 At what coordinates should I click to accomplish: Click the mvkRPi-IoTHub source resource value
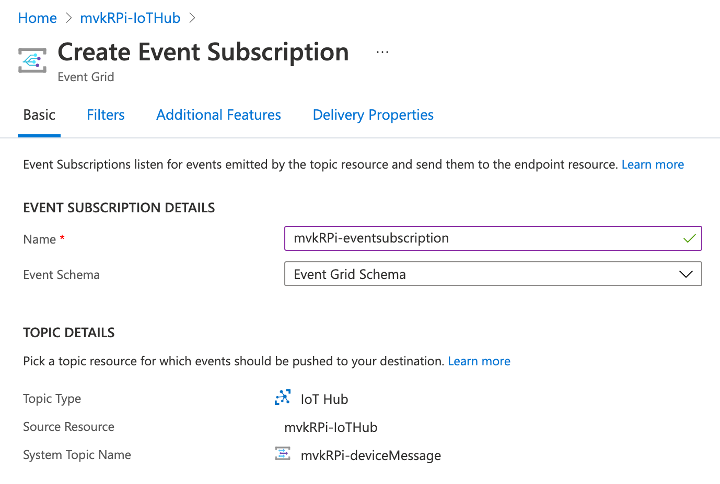[331, 427]
